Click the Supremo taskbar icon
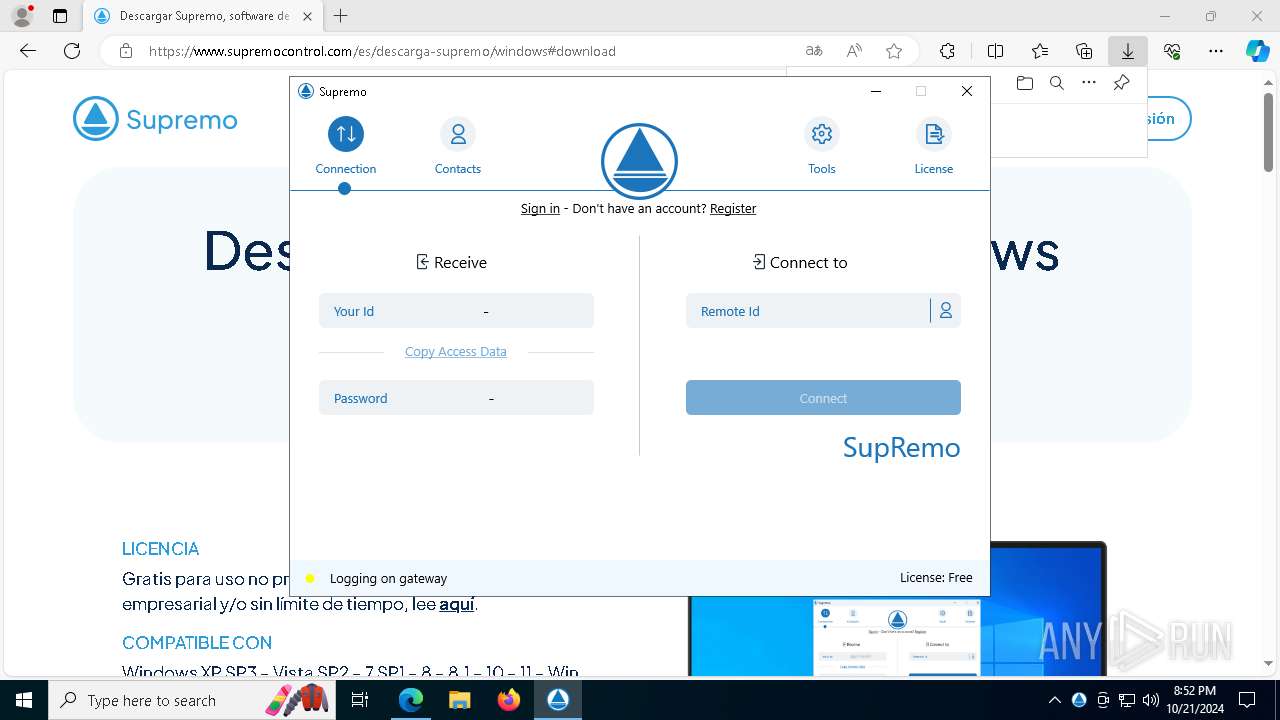1280x720 pixels. (557, 700)
